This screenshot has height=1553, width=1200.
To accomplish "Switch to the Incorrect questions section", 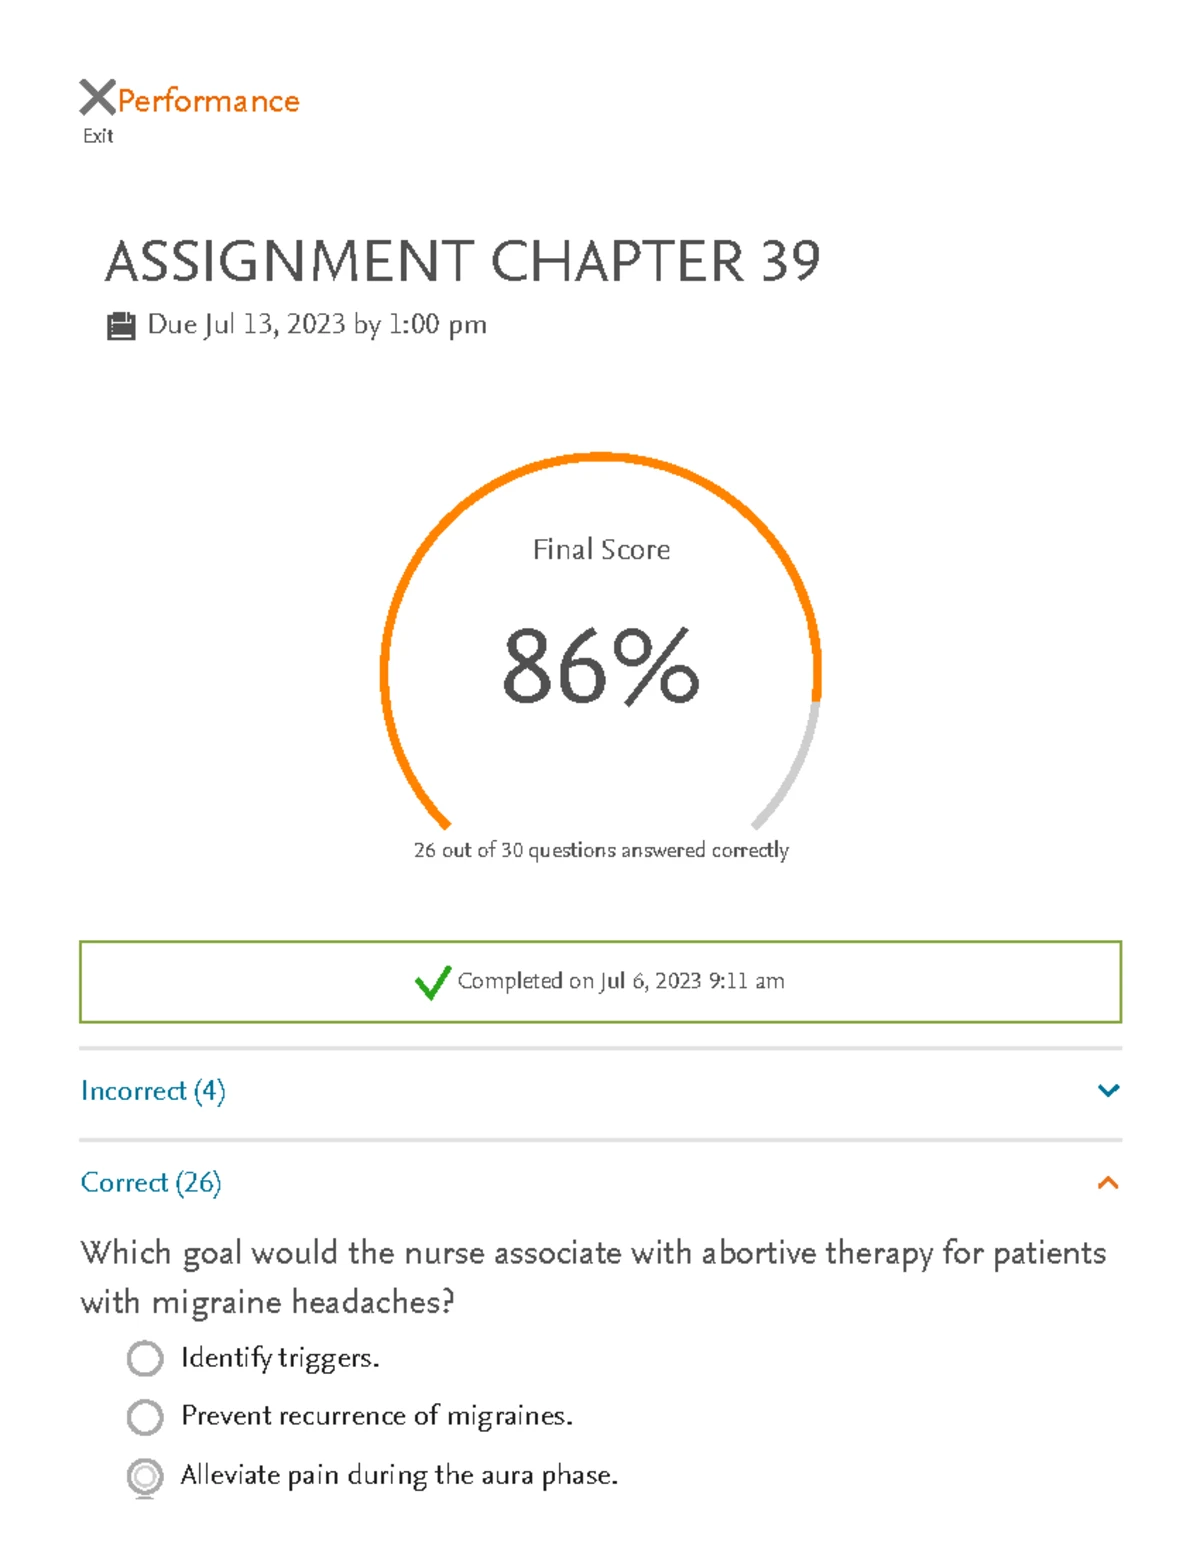I will click(x=153, y=1092).
